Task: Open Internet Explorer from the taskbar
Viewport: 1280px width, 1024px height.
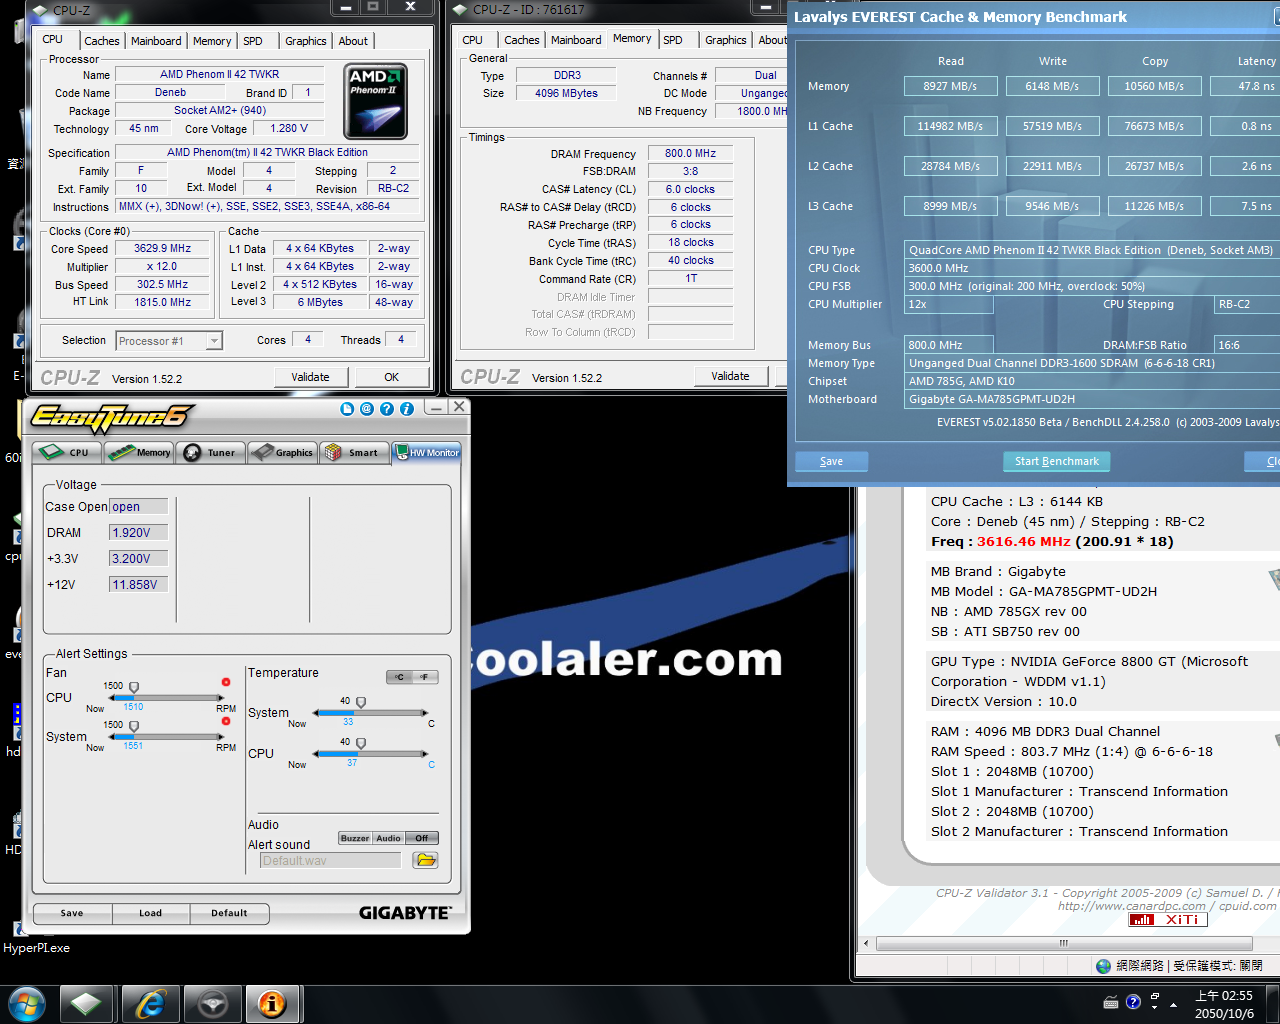Action: coord(150,1003)
